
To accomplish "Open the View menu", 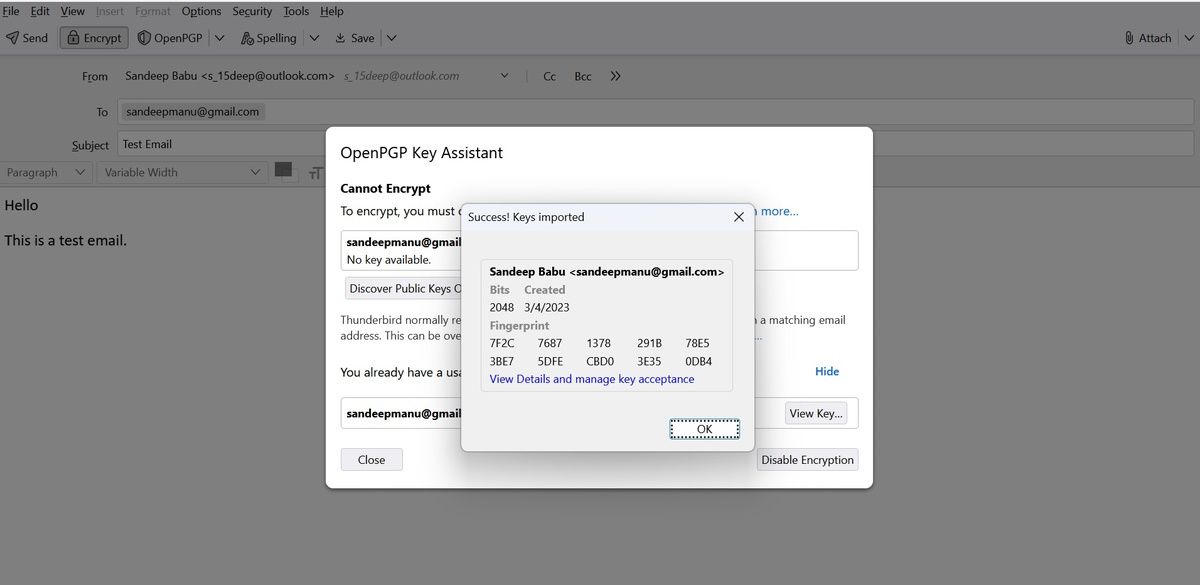I will [73, 11].
